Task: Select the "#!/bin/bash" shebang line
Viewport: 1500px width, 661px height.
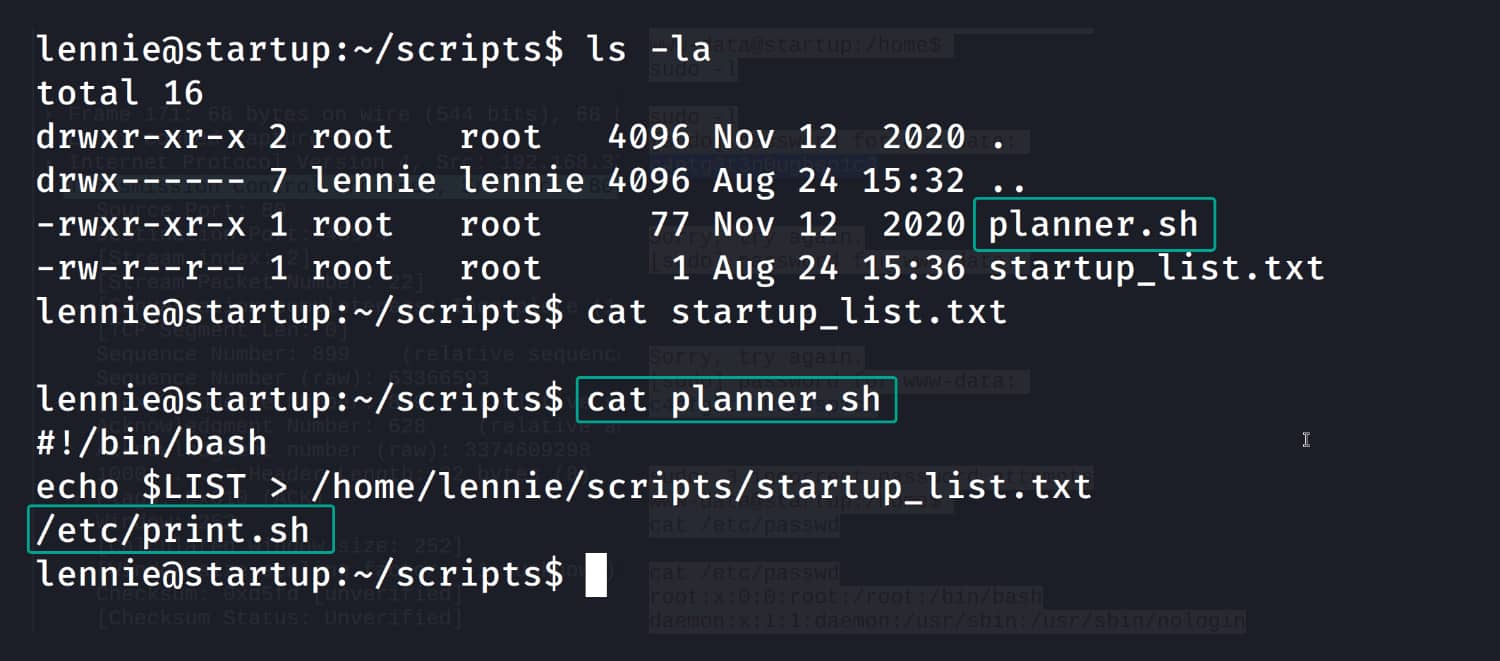Action: (x=152, y=443)
